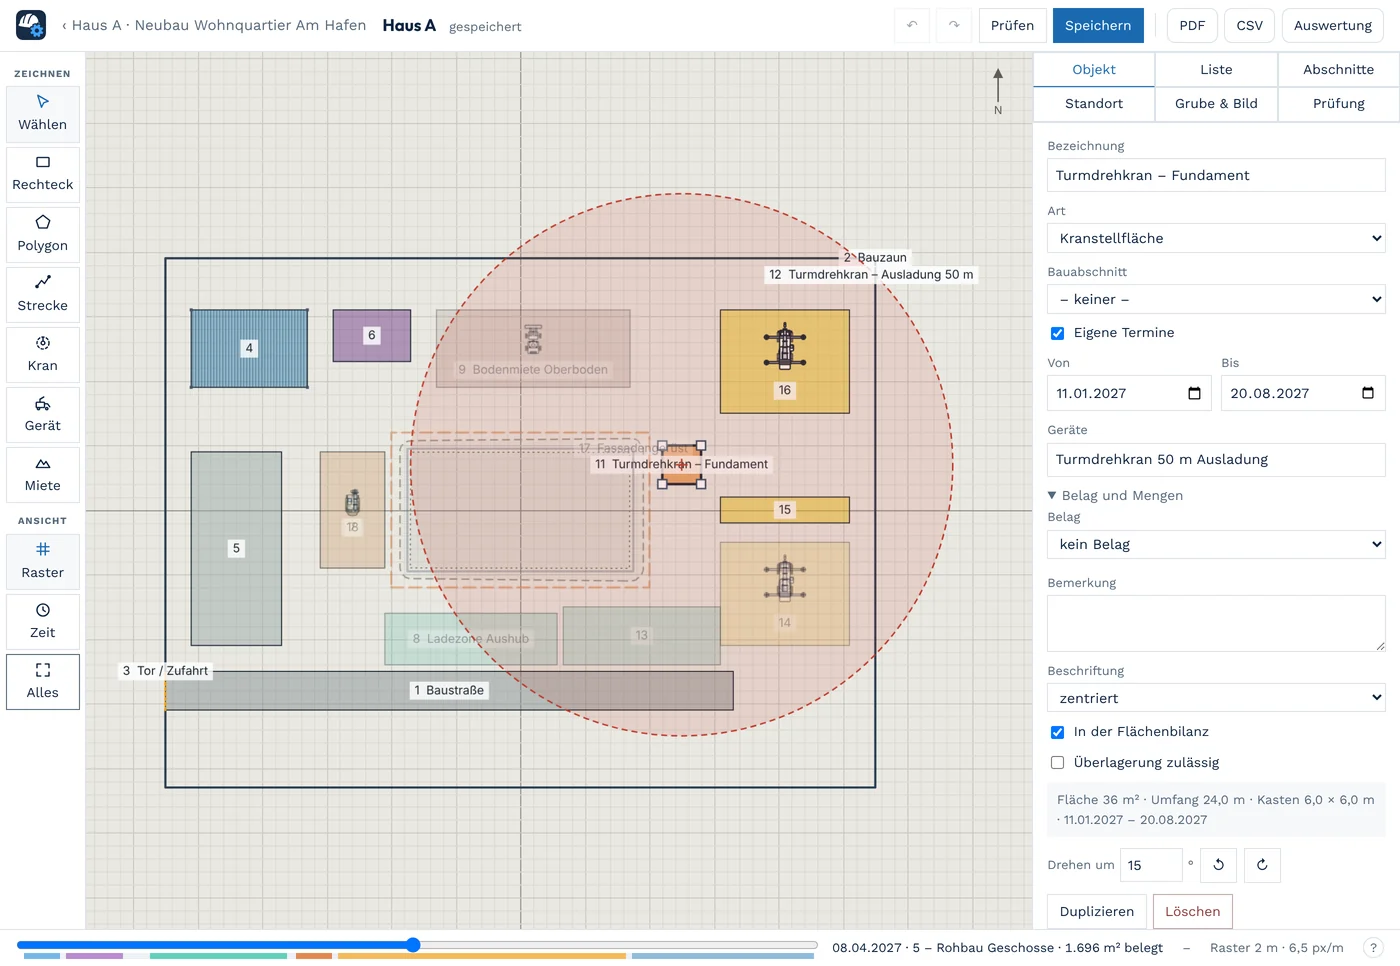Click the Löschen button

coord(1193,912)
